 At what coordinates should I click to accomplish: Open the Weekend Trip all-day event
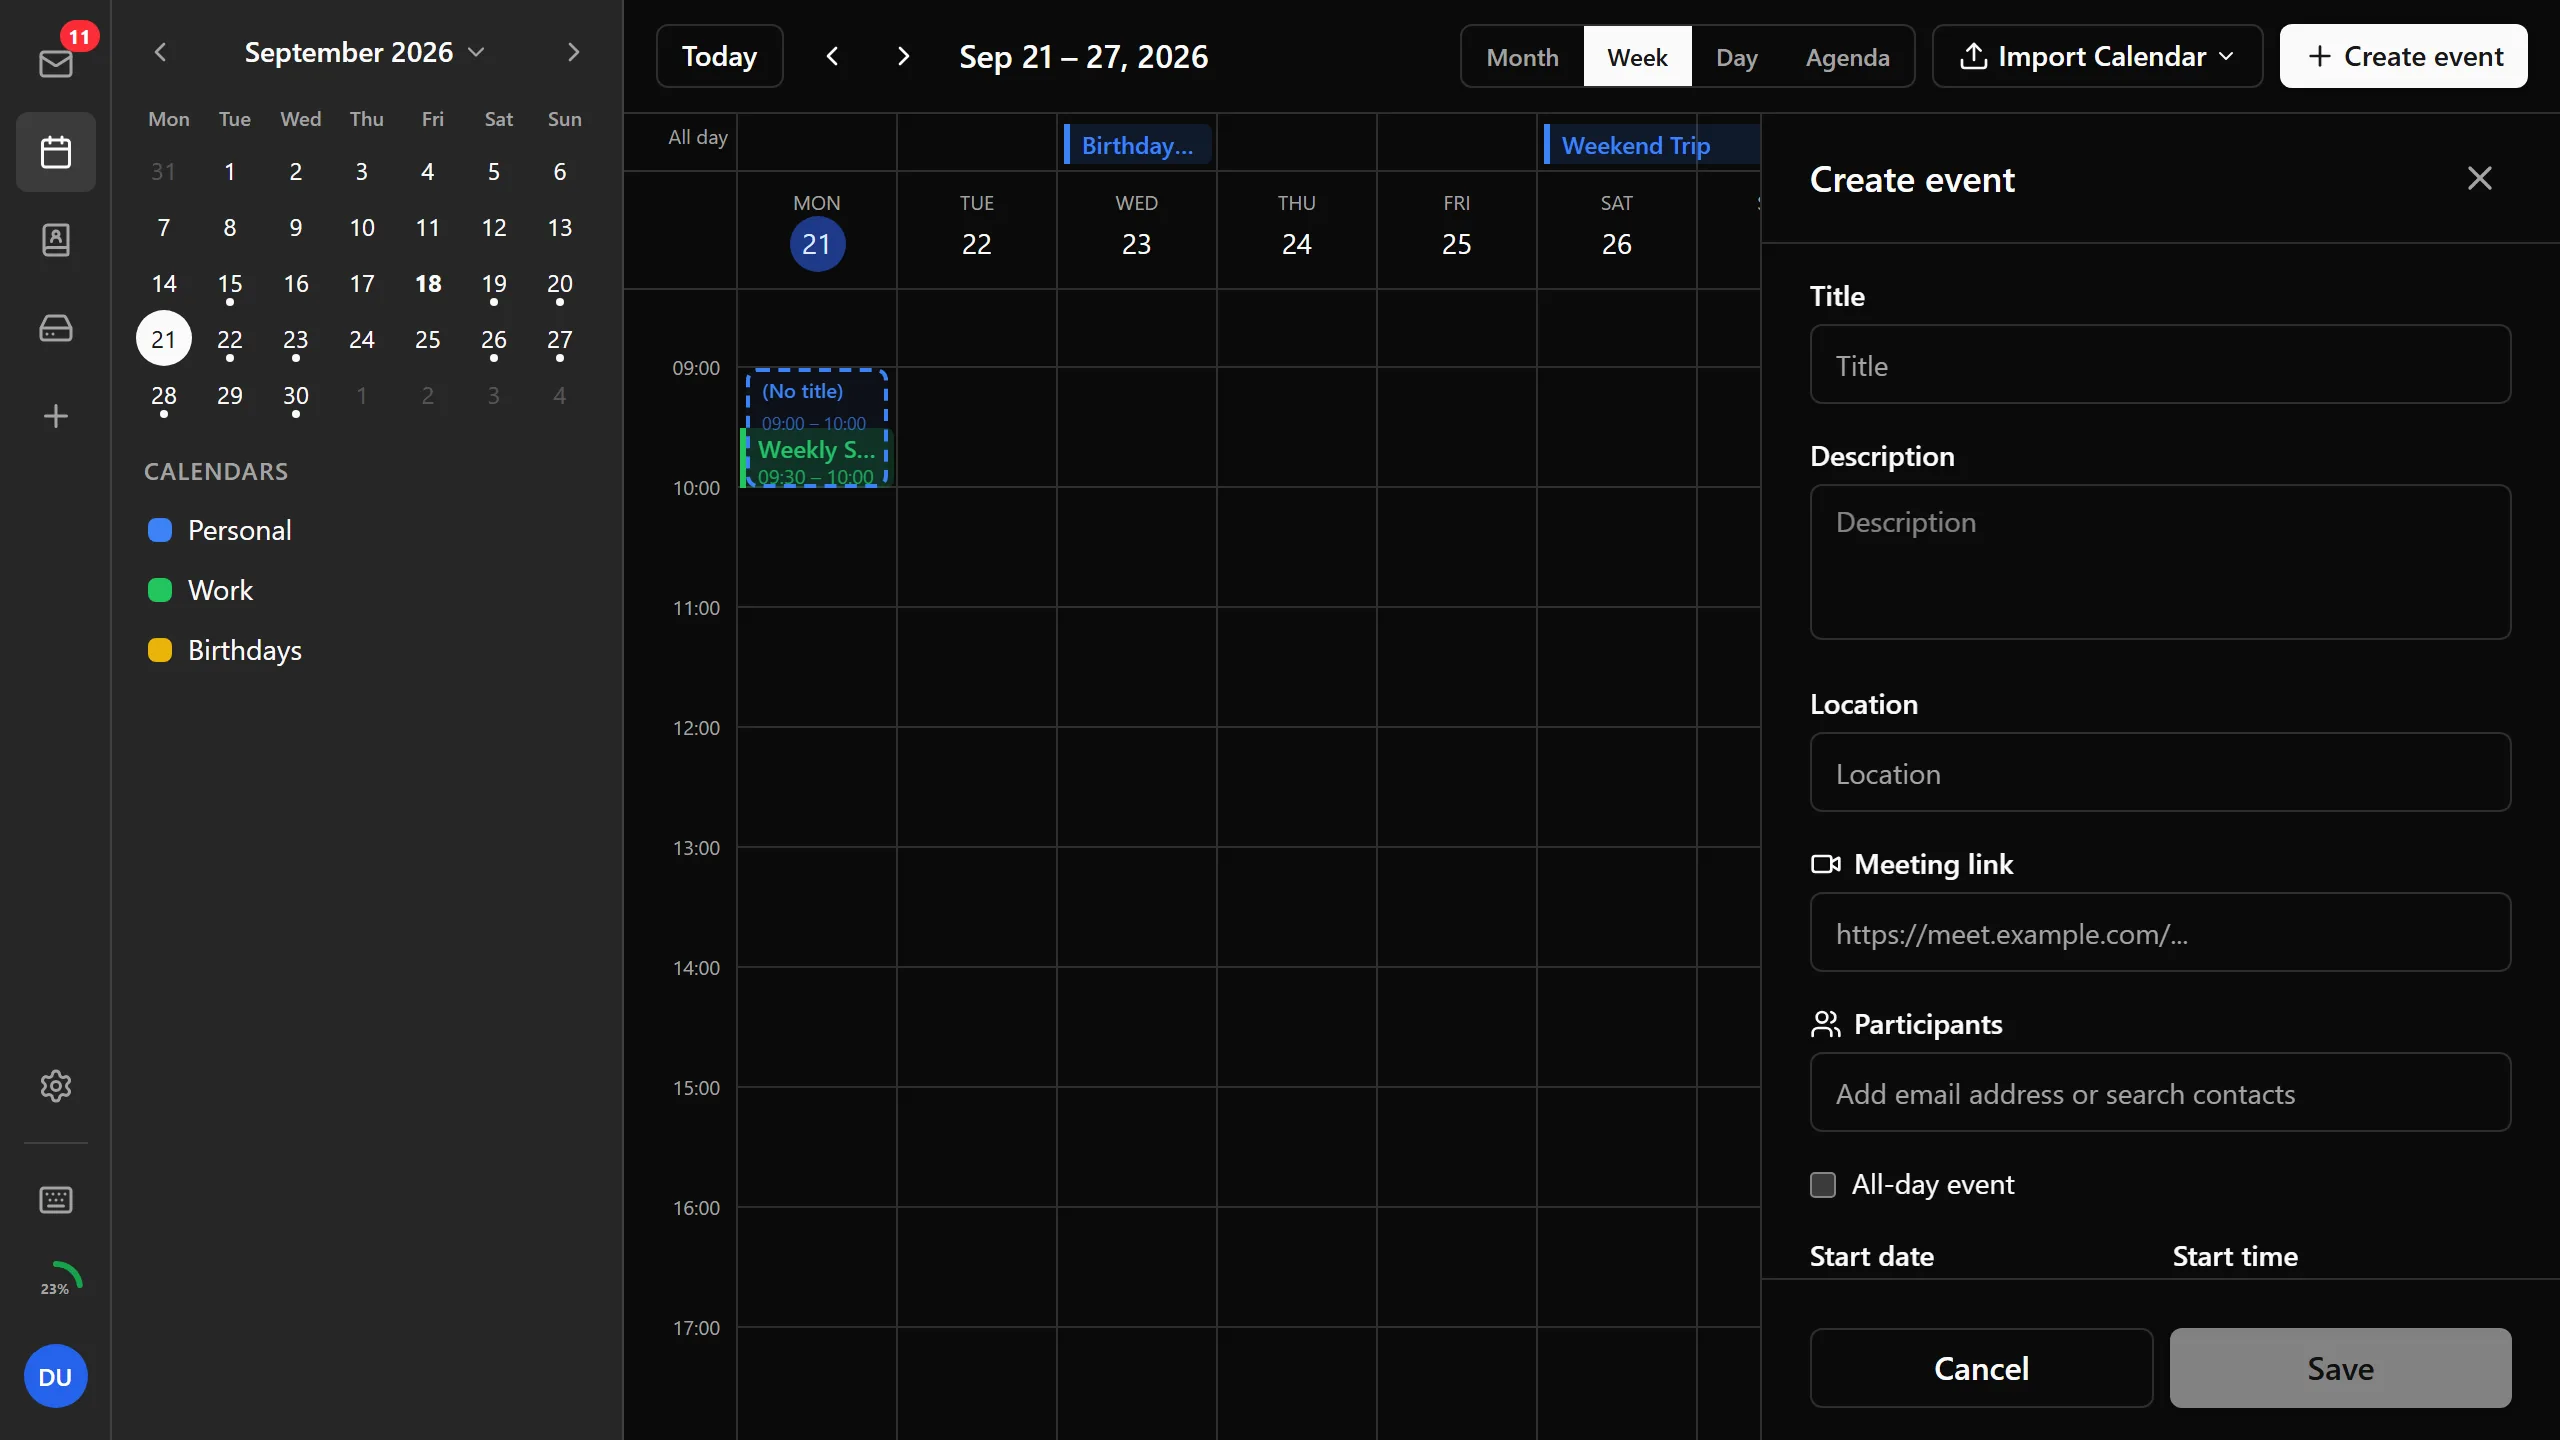pos(1652,145)
